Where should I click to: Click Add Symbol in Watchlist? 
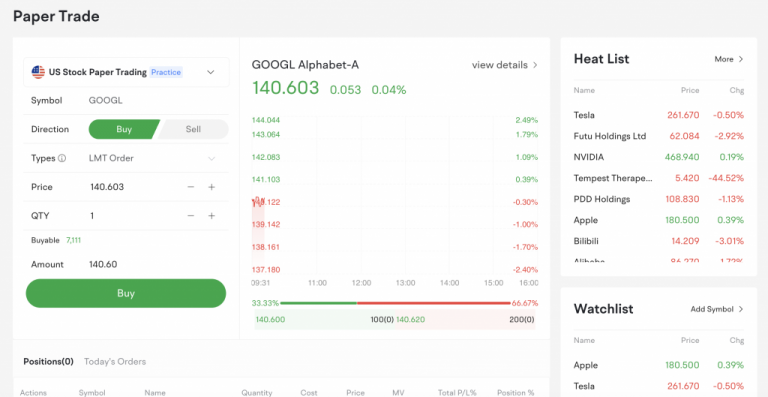coord(717,309)
